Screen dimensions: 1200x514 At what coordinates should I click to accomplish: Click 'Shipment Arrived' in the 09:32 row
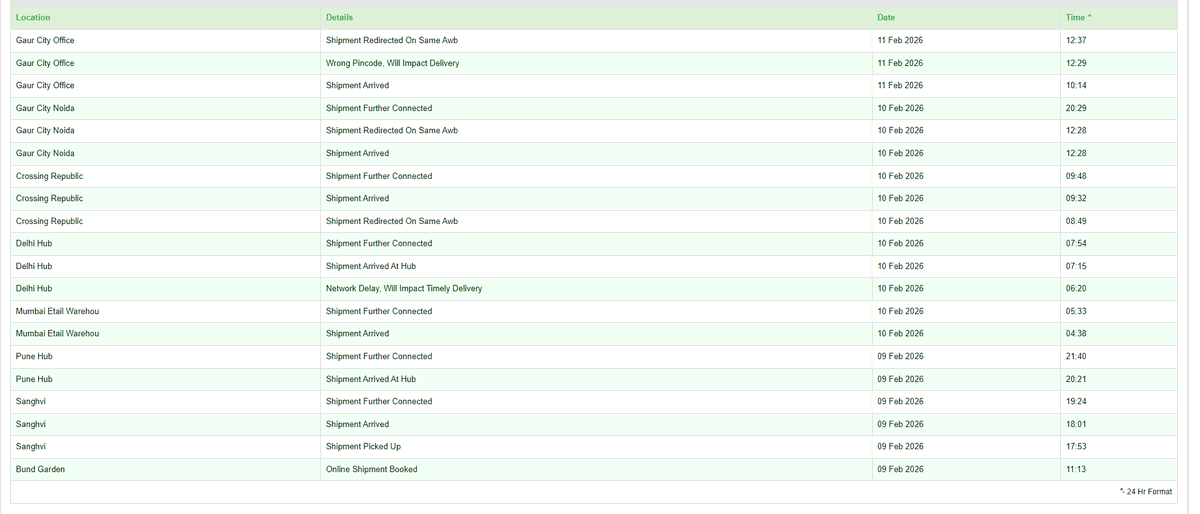coord(357,199)
